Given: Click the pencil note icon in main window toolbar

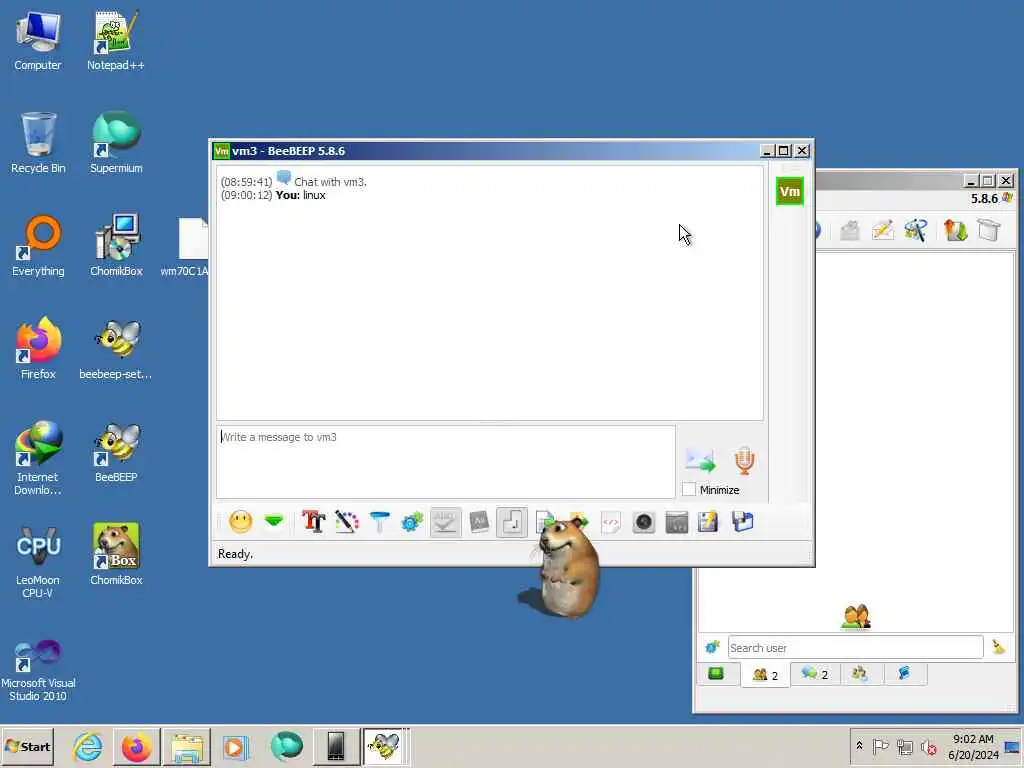Looking at the screenshot, I should click(883, 230).
